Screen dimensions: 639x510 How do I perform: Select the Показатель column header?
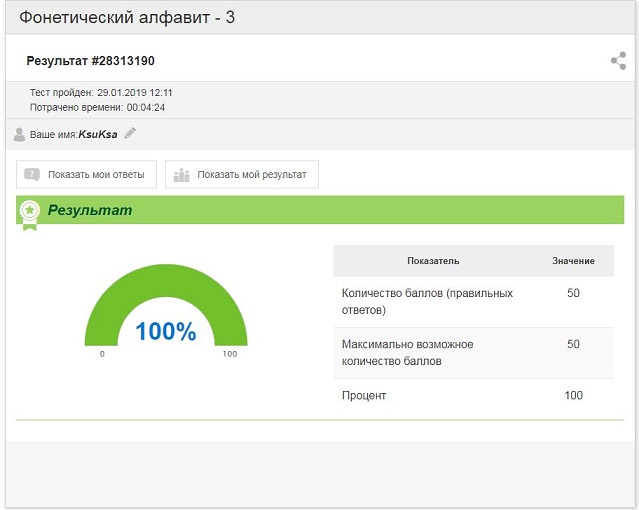[433, 261]
